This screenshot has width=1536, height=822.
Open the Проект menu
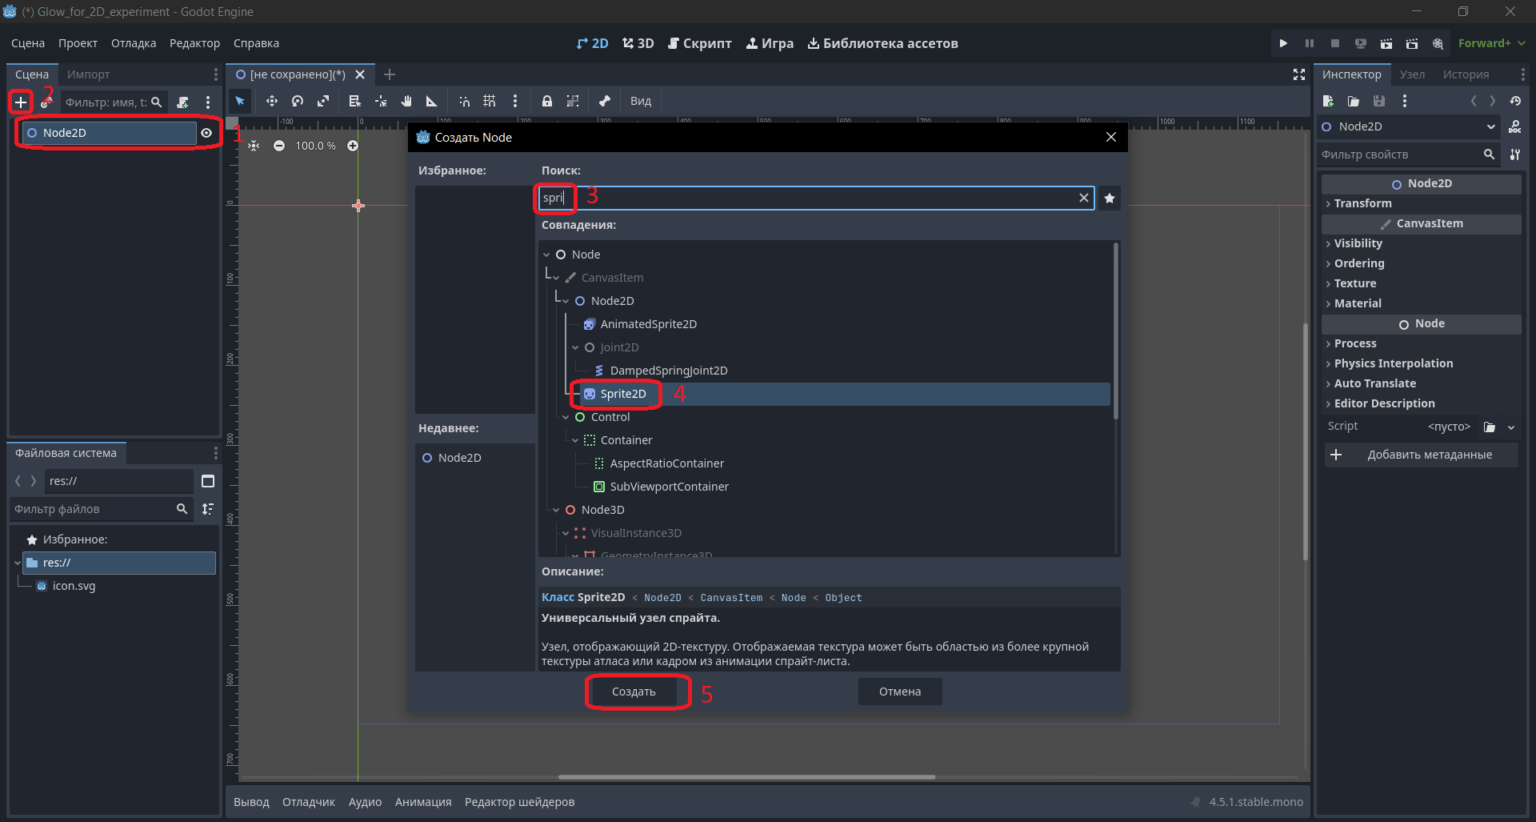click(x=78, y=43)
